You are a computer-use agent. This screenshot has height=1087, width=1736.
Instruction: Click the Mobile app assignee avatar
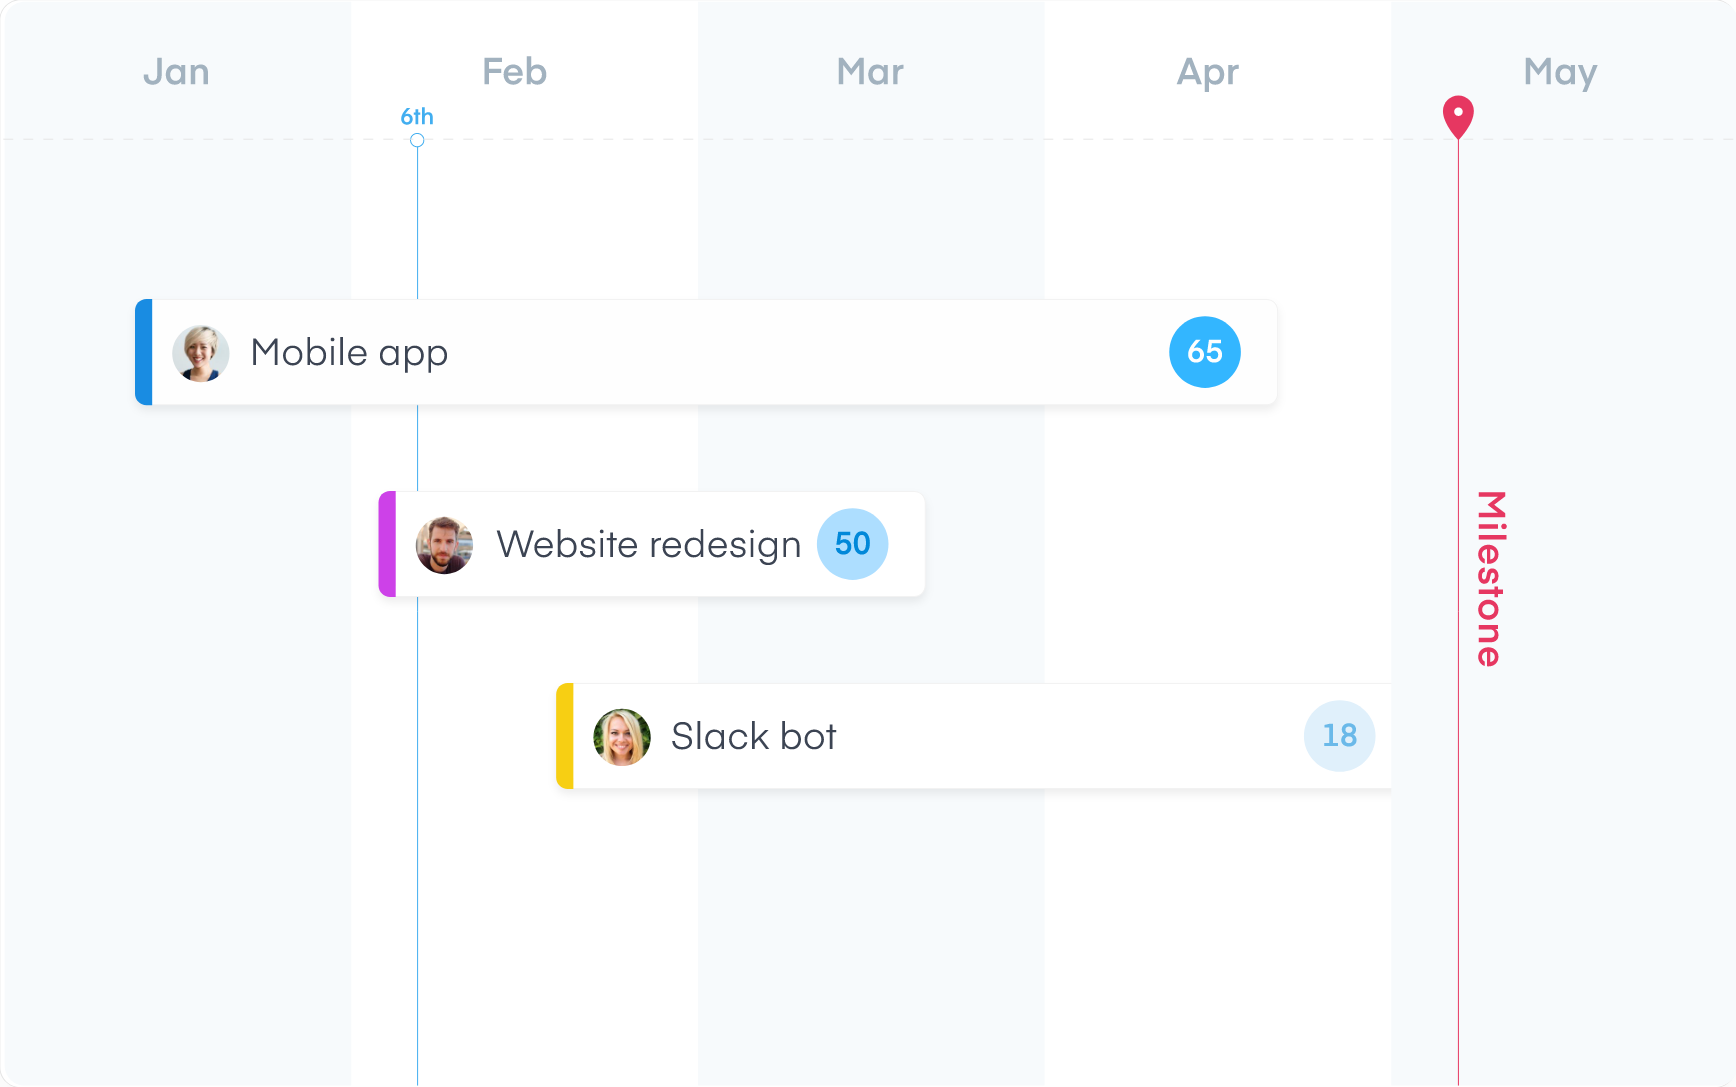pyautogui.click(x=201, y=352)
